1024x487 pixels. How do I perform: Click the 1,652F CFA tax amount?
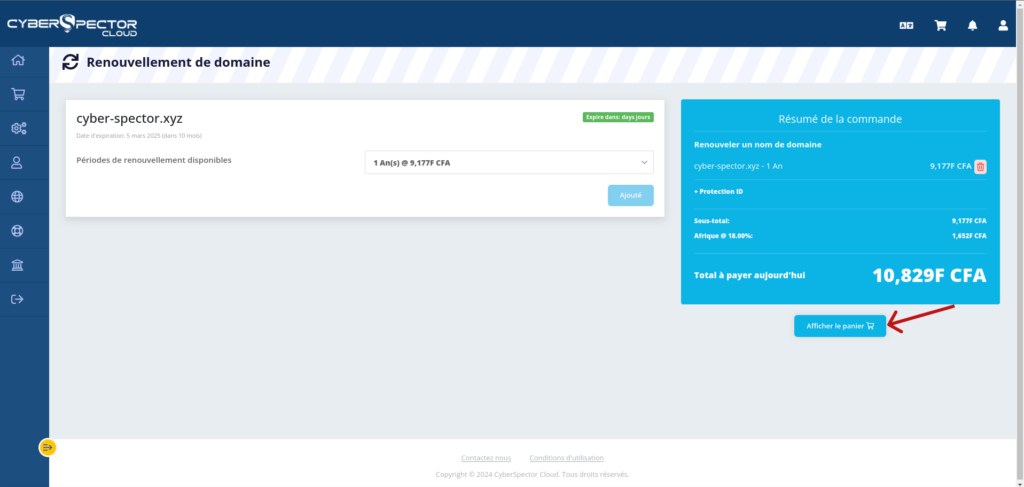969,236
